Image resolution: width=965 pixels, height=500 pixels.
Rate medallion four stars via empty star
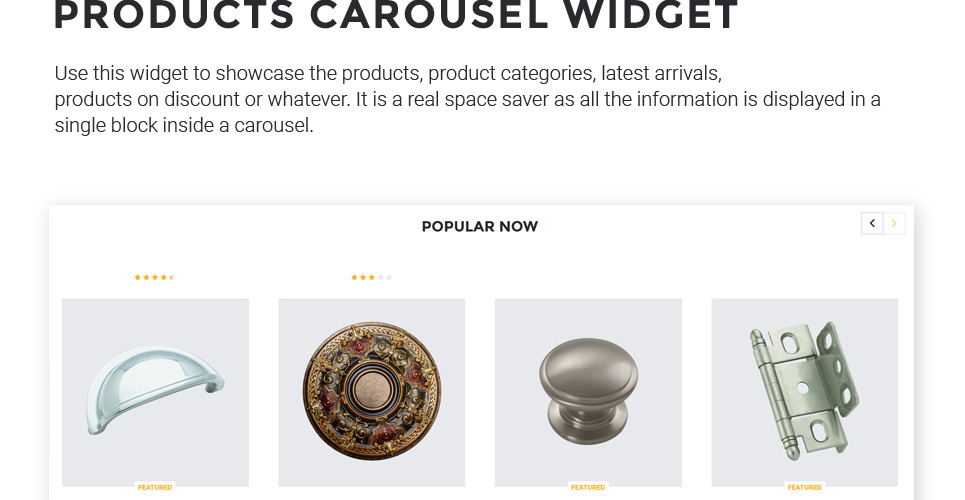380,277
